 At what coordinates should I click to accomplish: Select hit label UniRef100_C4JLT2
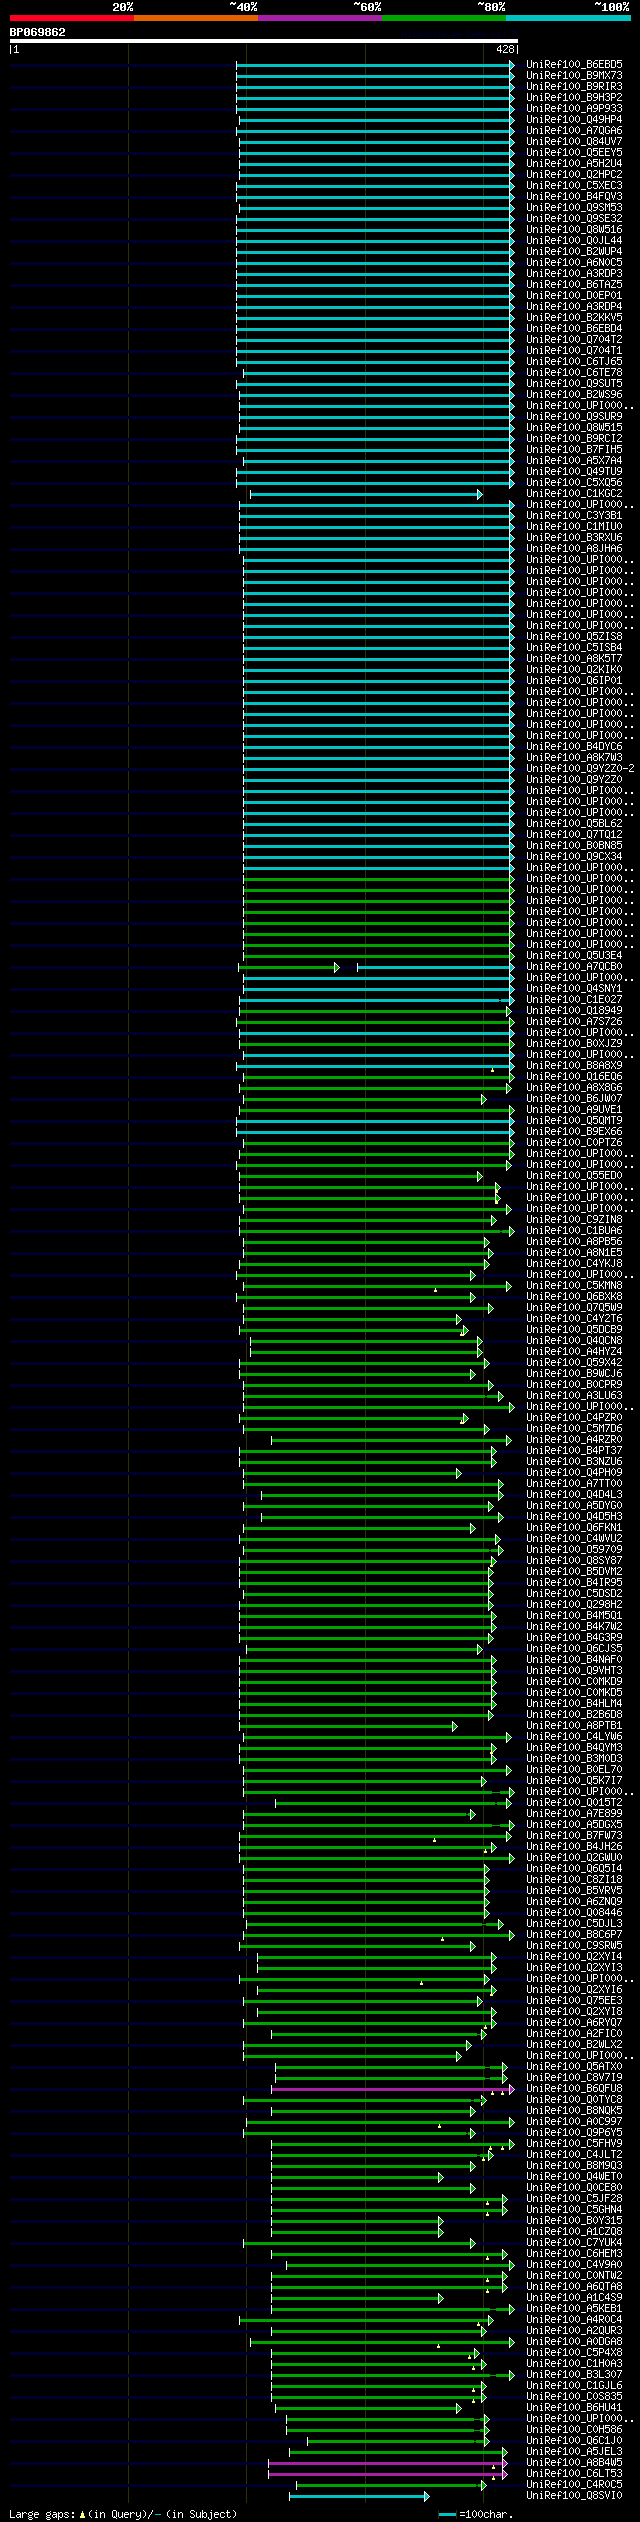(x=574, y=2155)
